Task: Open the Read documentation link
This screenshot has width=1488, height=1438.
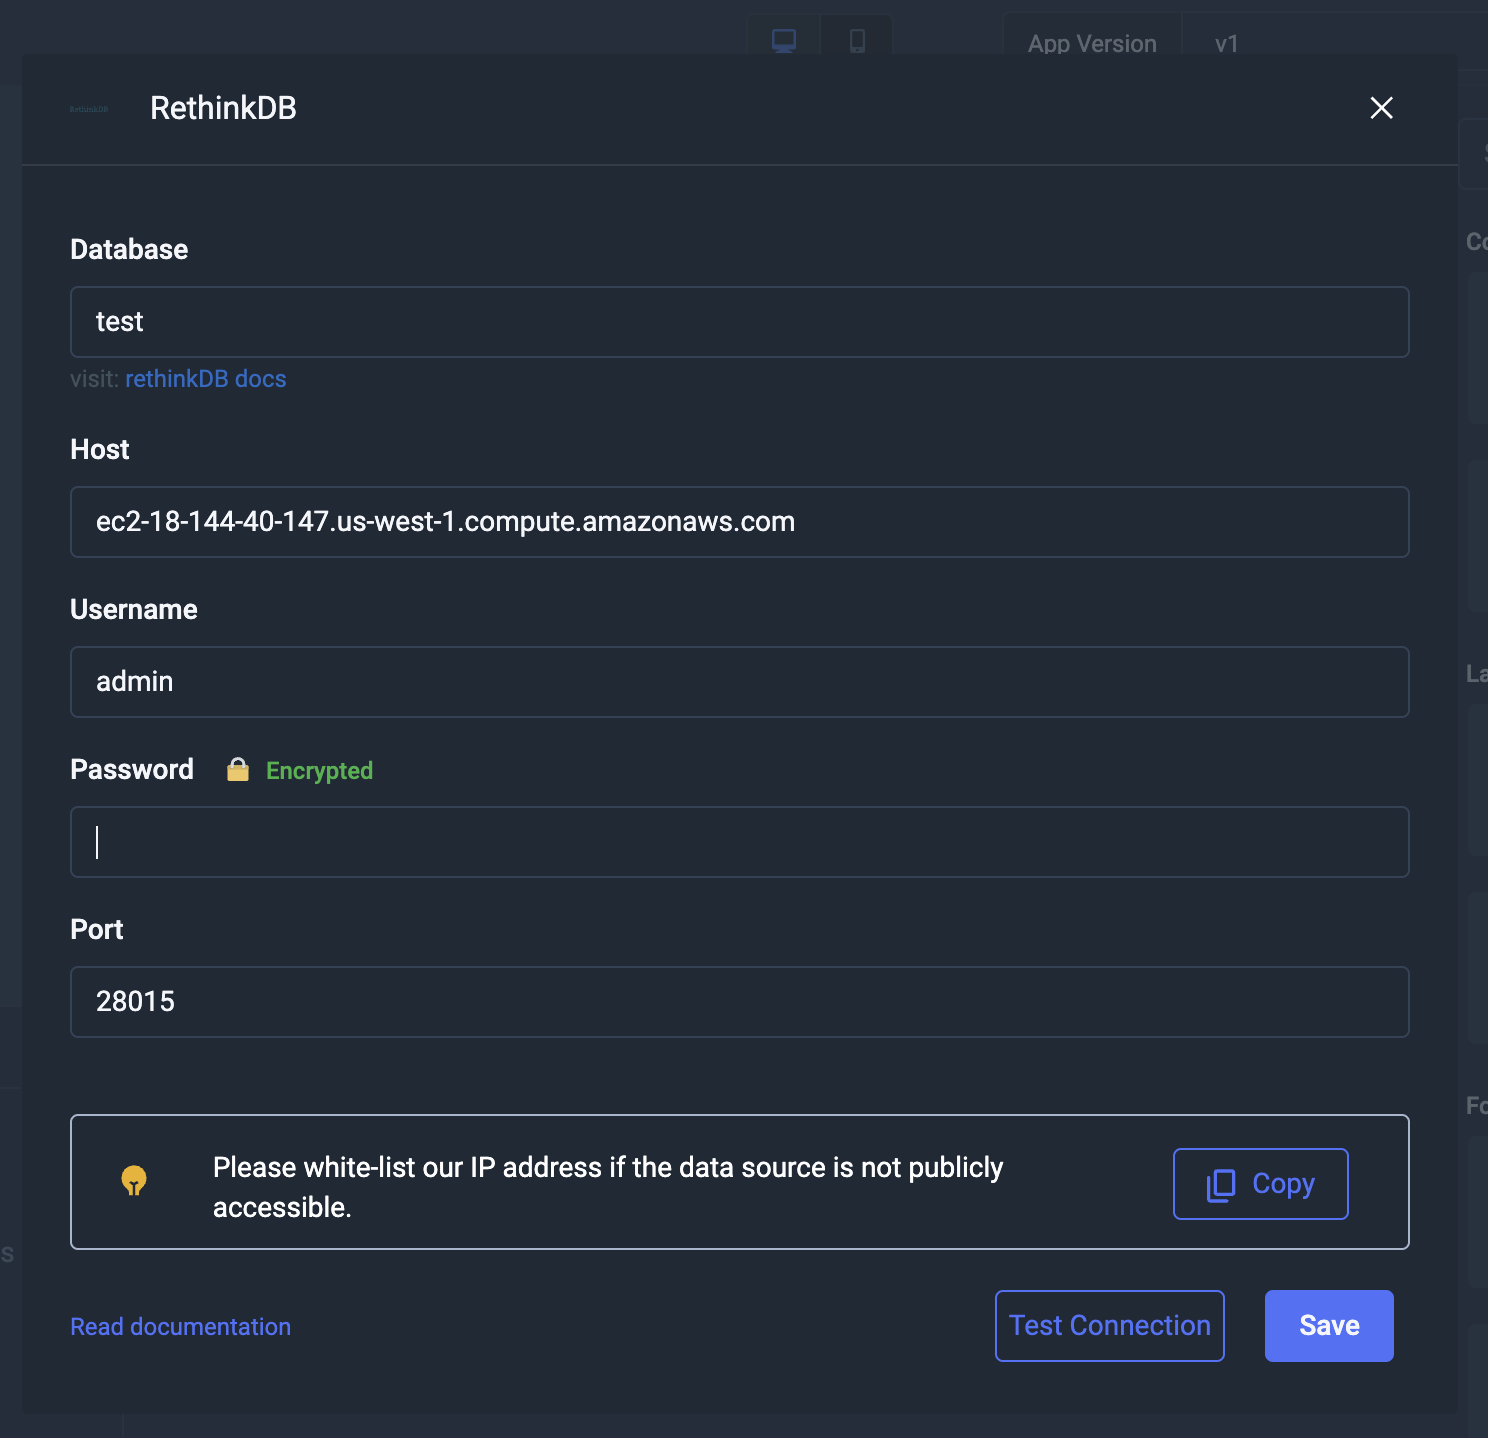Action: (181, 1327)
